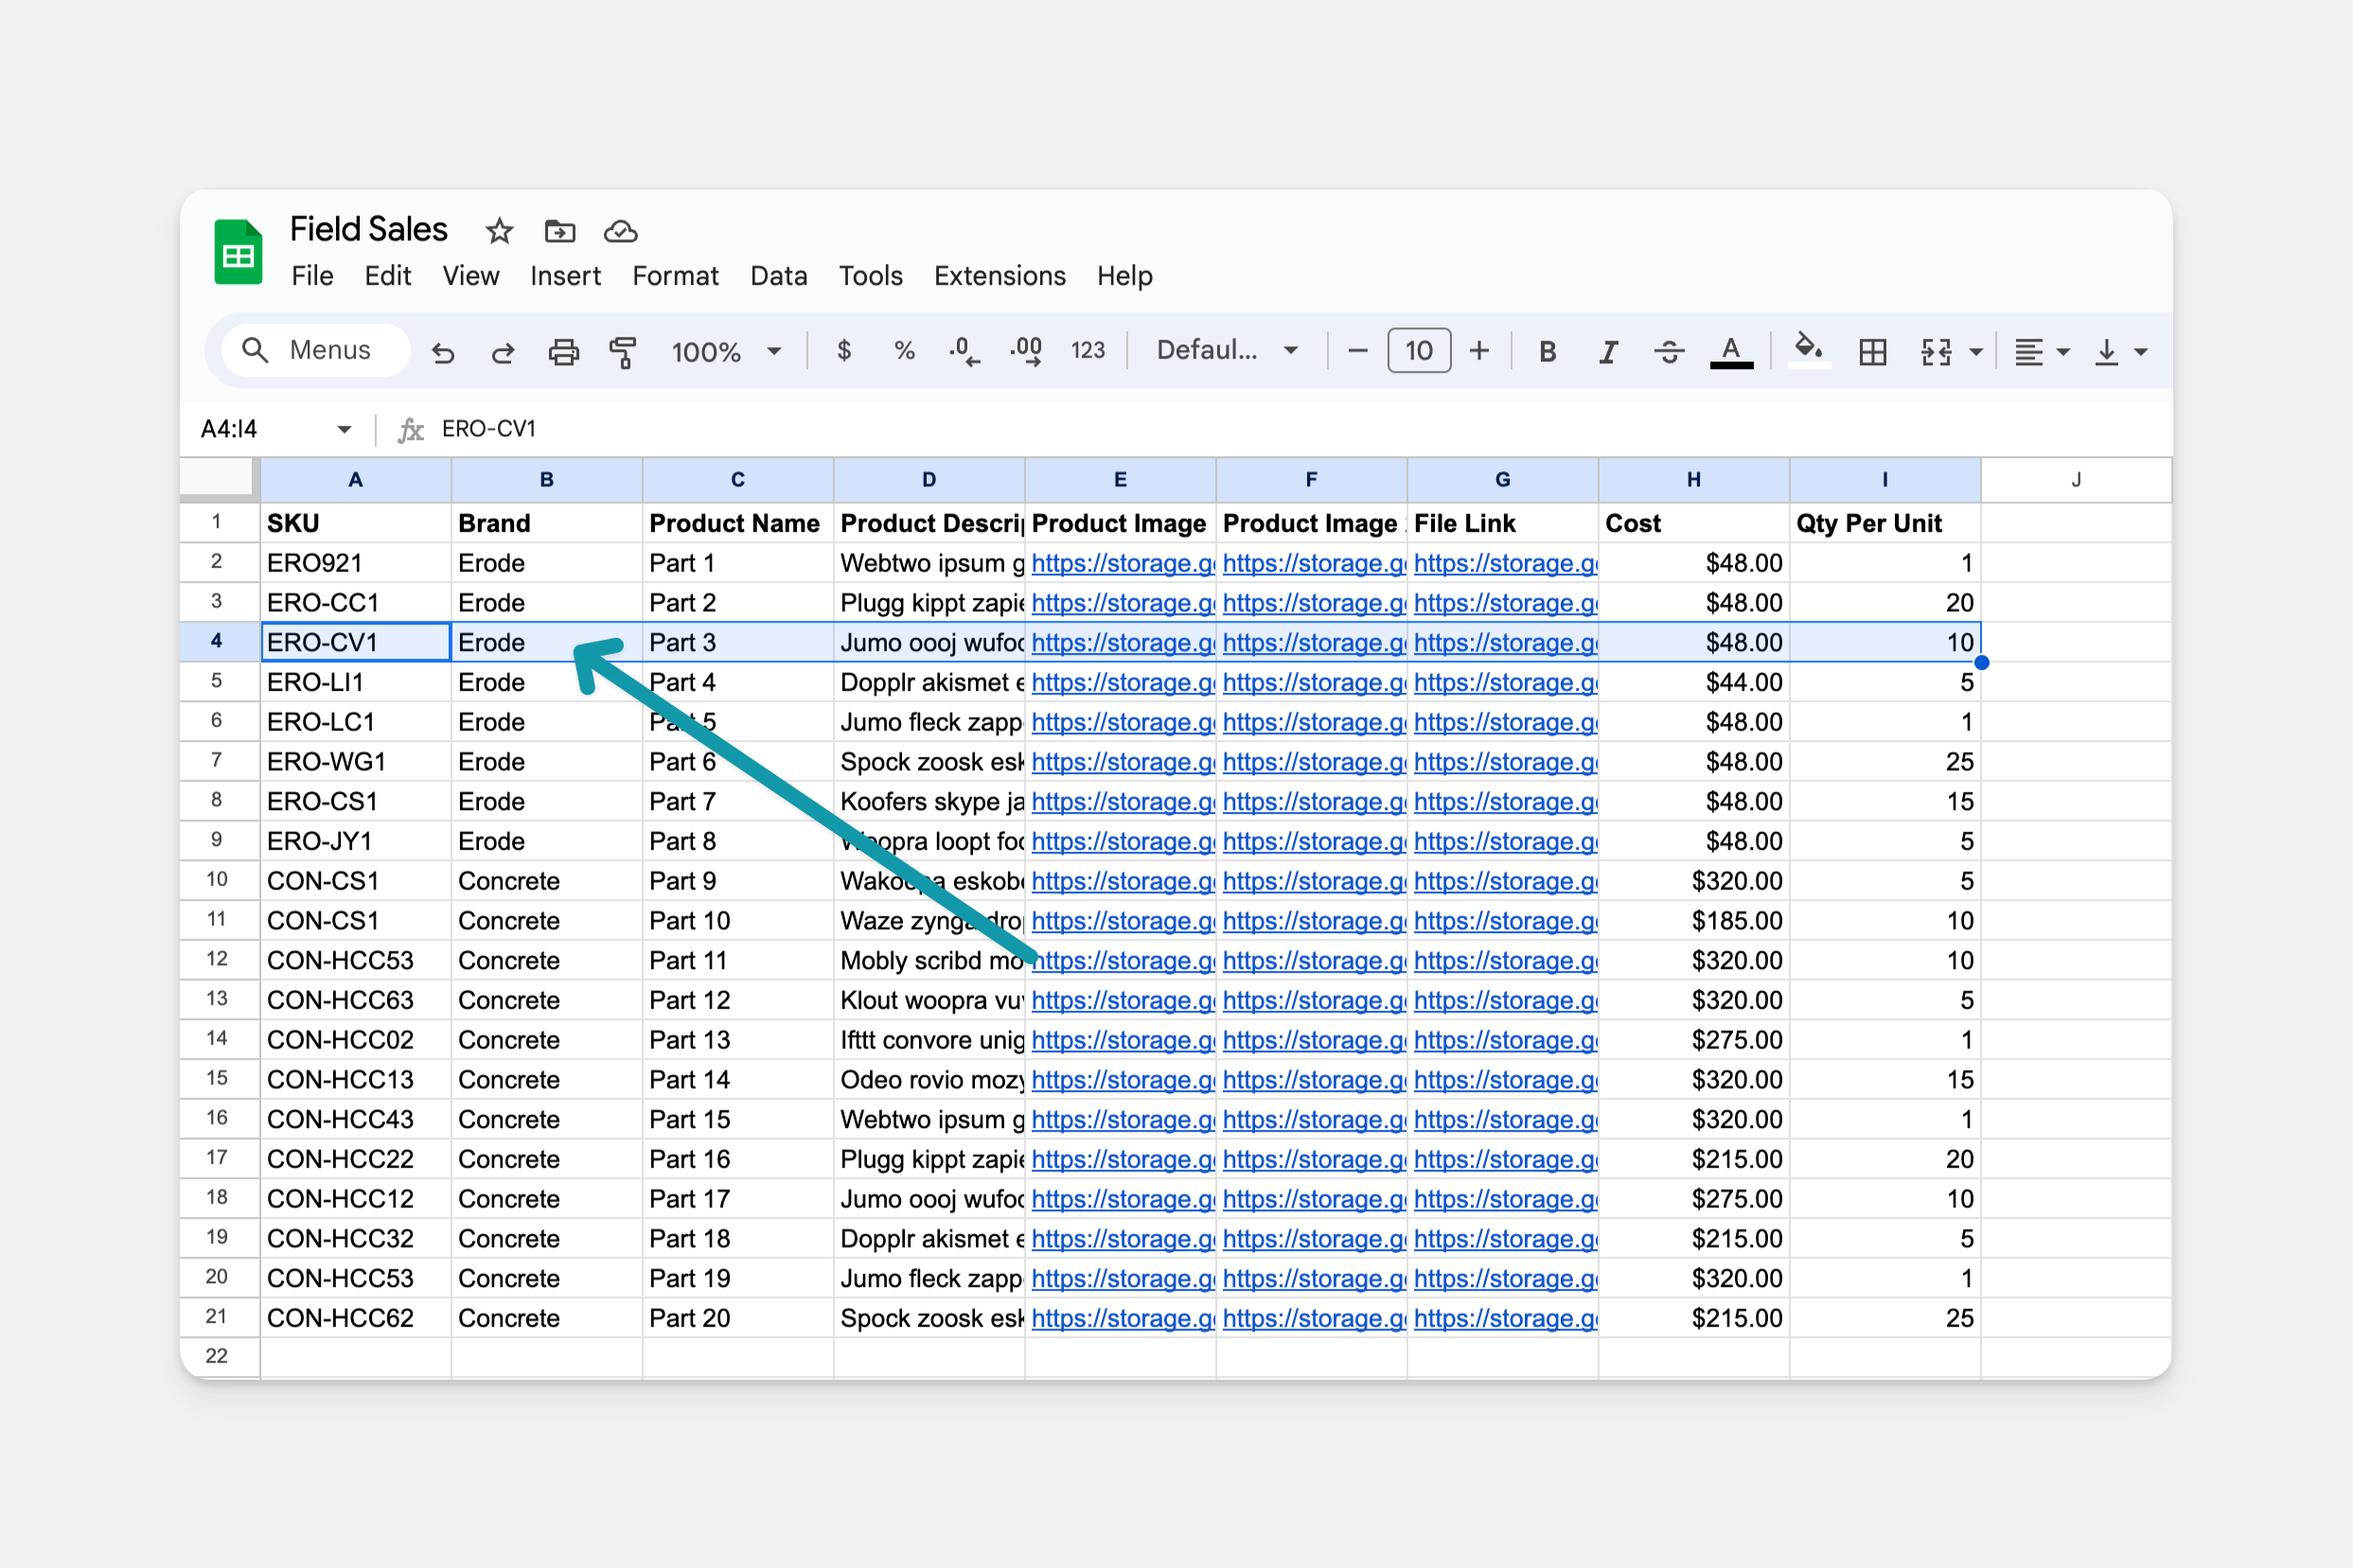Open column G link in Part 14 row
Viewport: 2353px width, 1568px height.
pyautogui.click(x=1504, y=1080)
